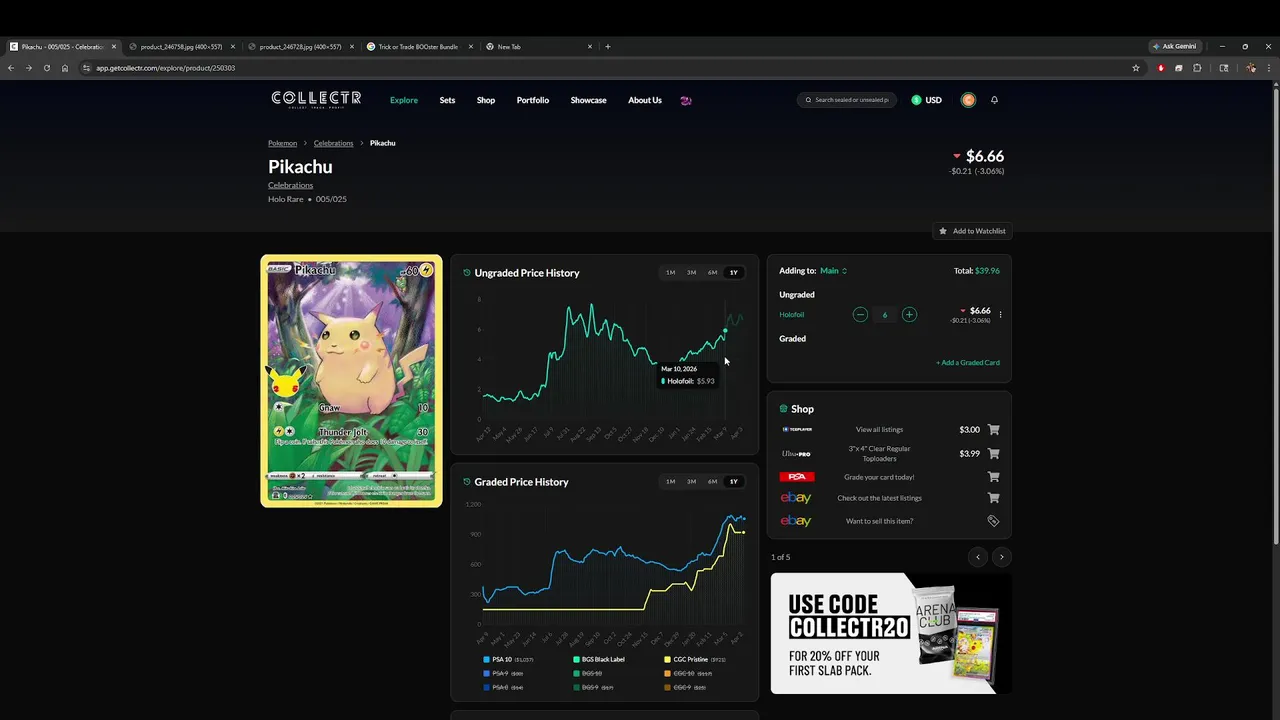The image size is (1280, 720).
Task: Toggle BGS 10 series in graded chart
Action: point(588,674)
